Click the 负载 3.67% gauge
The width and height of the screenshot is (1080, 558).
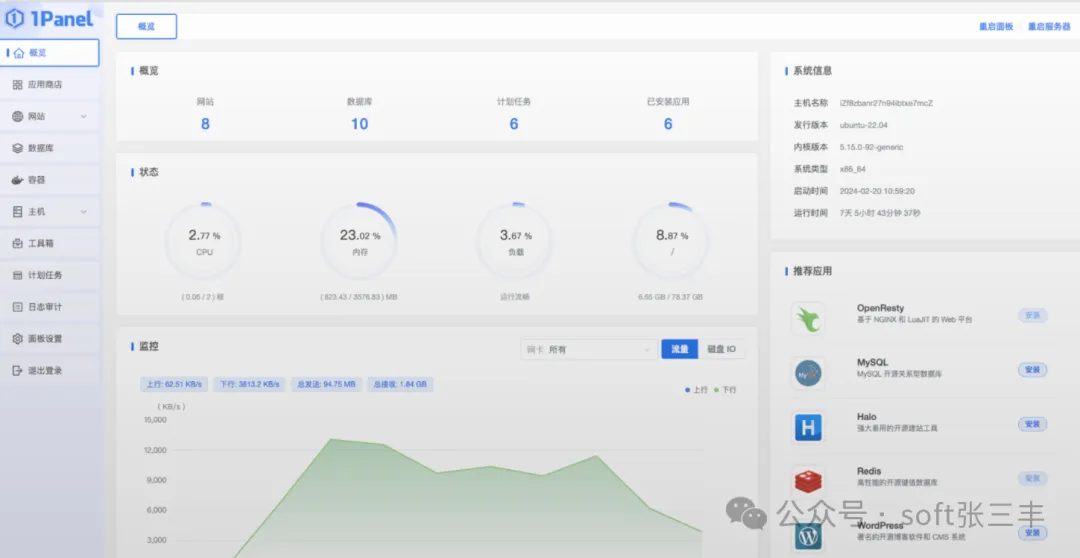(x=515, y=241)
